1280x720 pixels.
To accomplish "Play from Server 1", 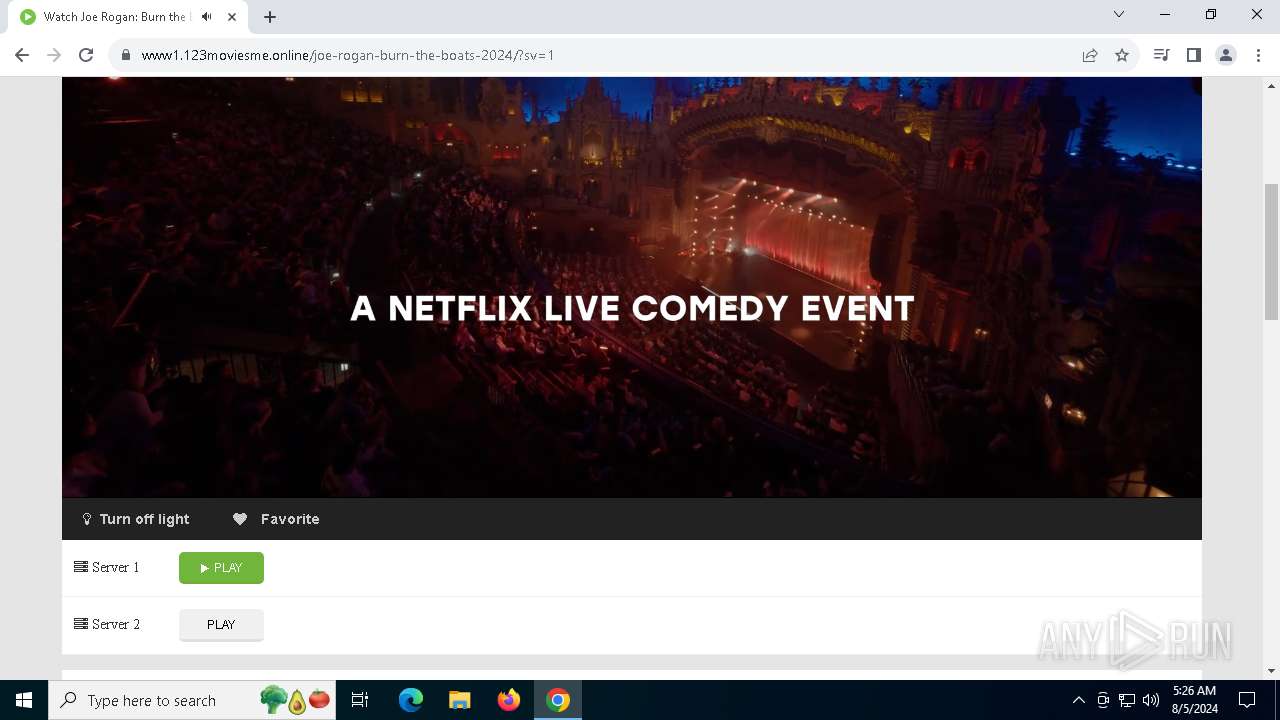I will [221, 568].
